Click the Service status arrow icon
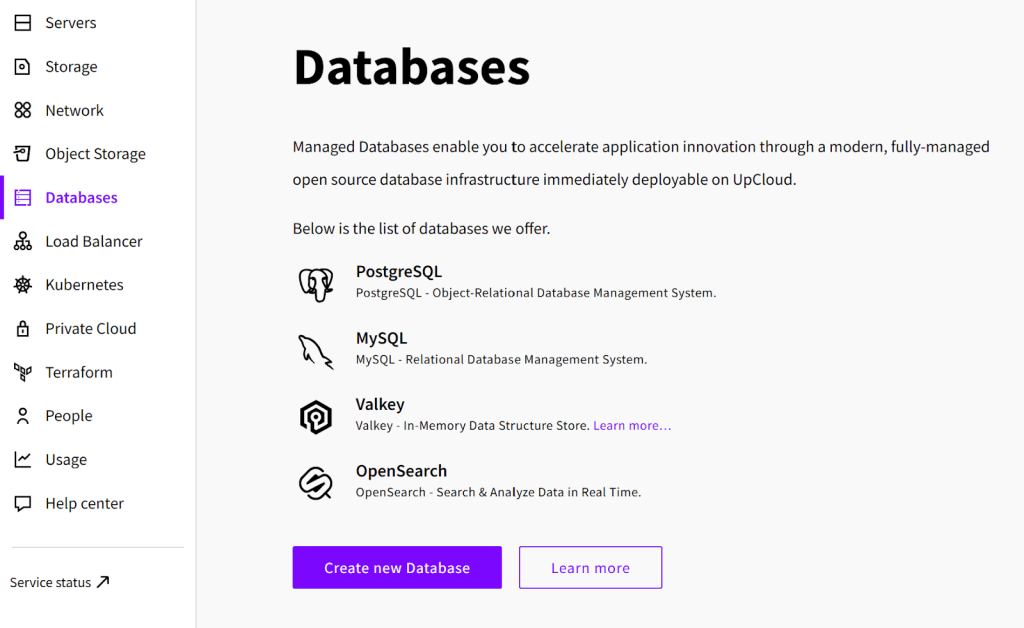Viewport: 1024px width, 628px height. click(x=103, y=582)
